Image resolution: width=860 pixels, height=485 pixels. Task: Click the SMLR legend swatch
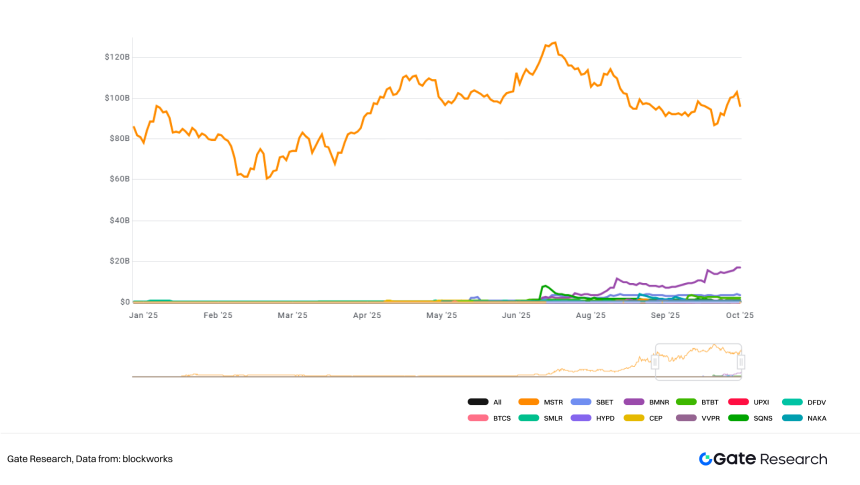(530, 418)
